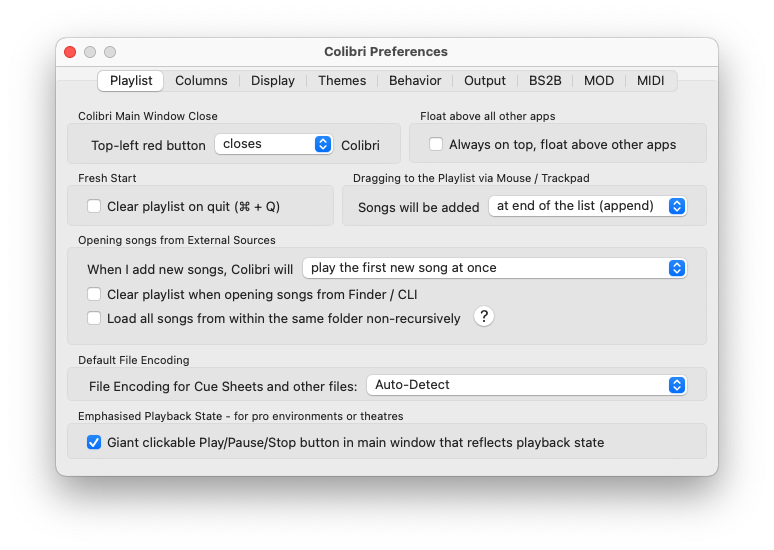774x550 pixels.
Task: Tick Clear playlist when opening from Finder
Action: pyautogui.click(x=94, y=294)
